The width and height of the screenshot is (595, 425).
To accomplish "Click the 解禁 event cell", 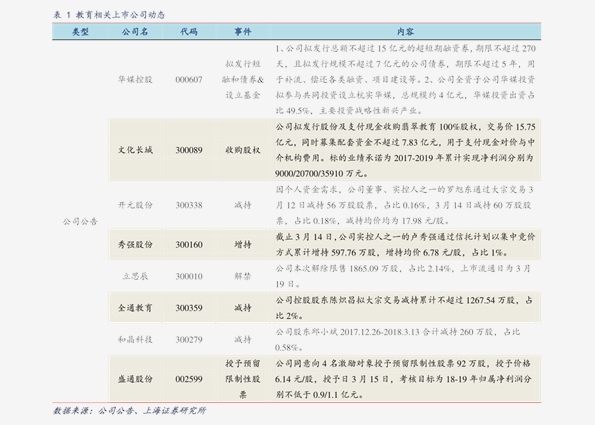I will pyautogui.click(x=242, y=276).
